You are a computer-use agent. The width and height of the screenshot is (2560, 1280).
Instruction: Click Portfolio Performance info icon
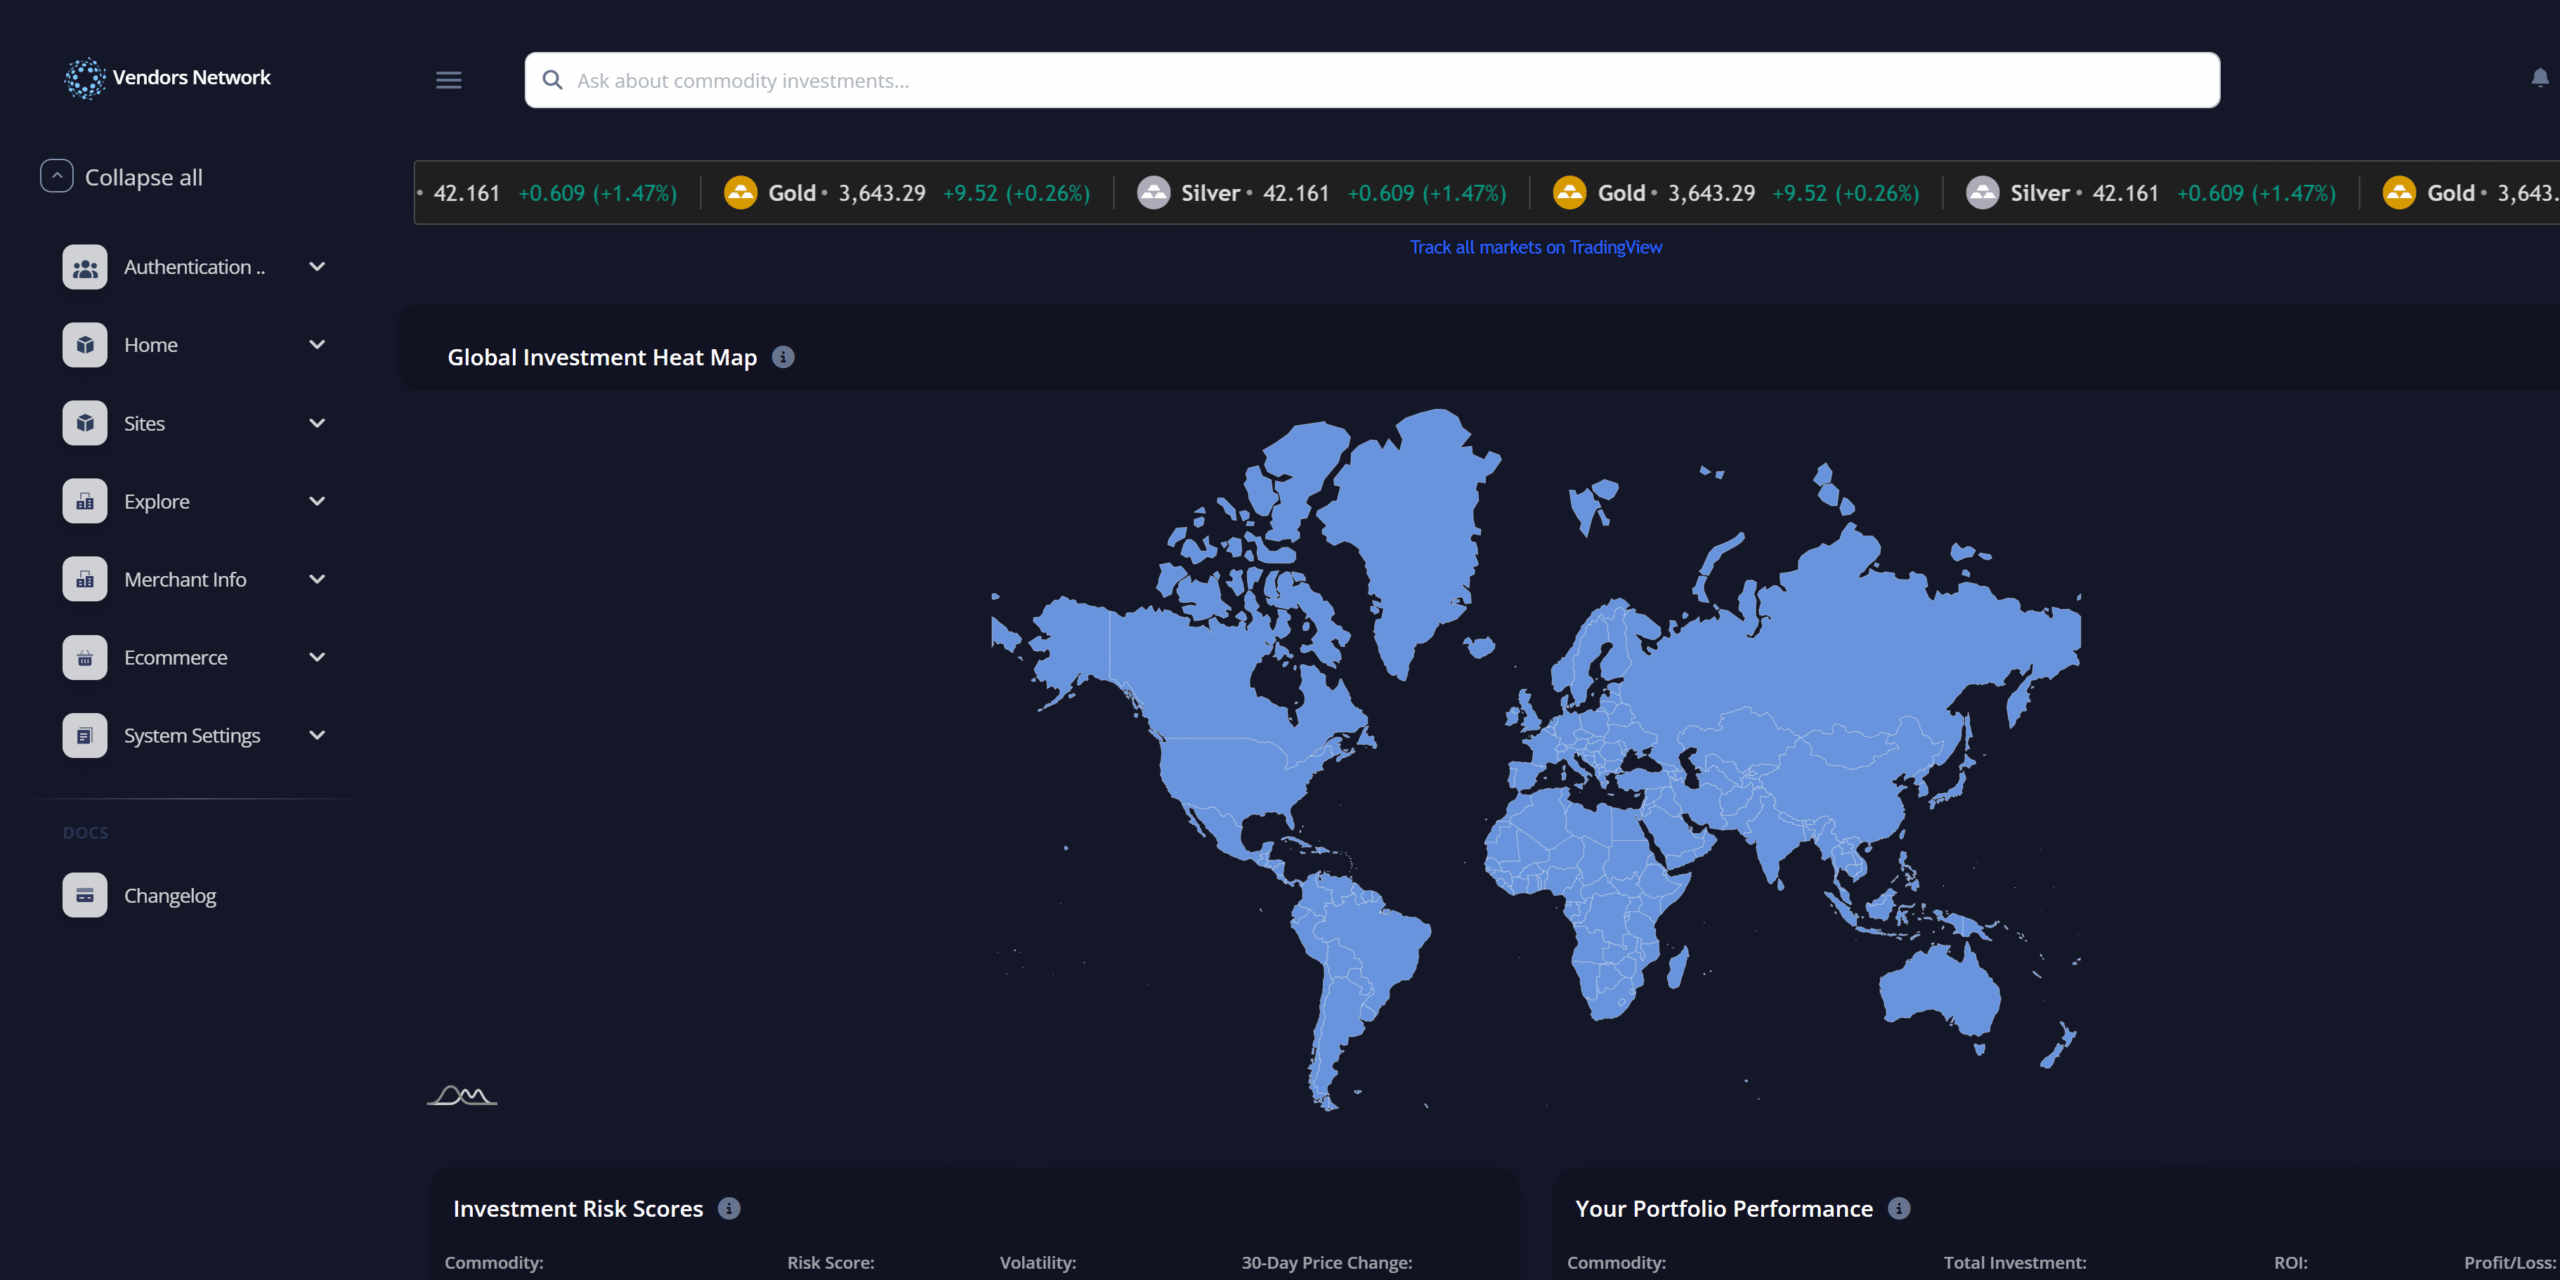1898,1209
